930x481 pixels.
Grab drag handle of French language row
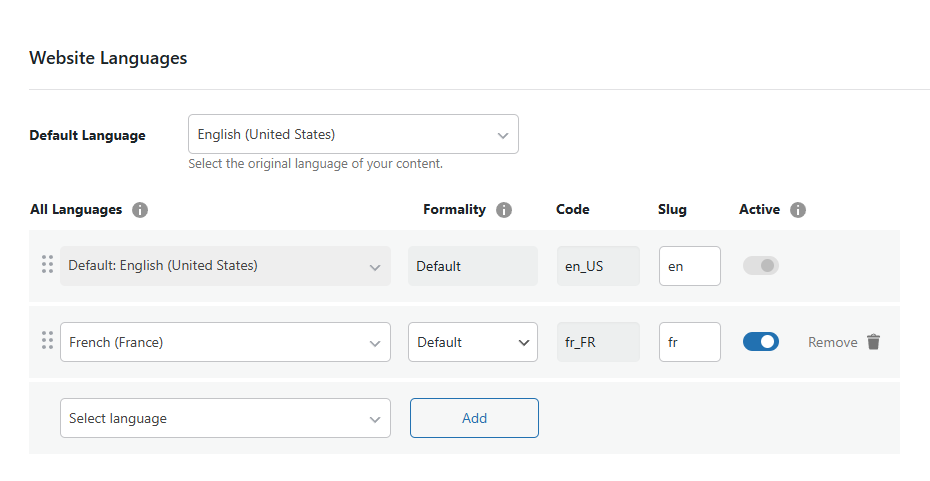[x=47, y=341]
